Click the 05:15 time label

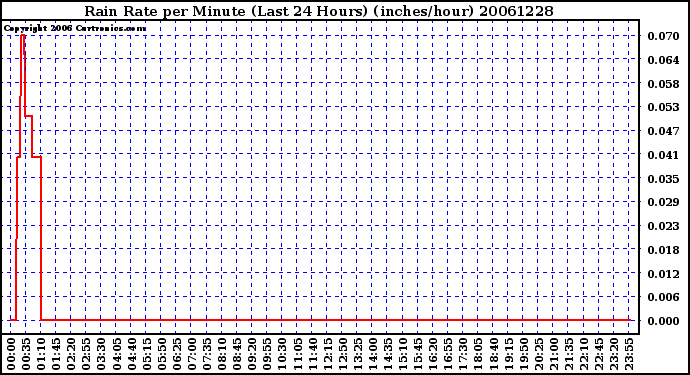click(x=147, y=354)
